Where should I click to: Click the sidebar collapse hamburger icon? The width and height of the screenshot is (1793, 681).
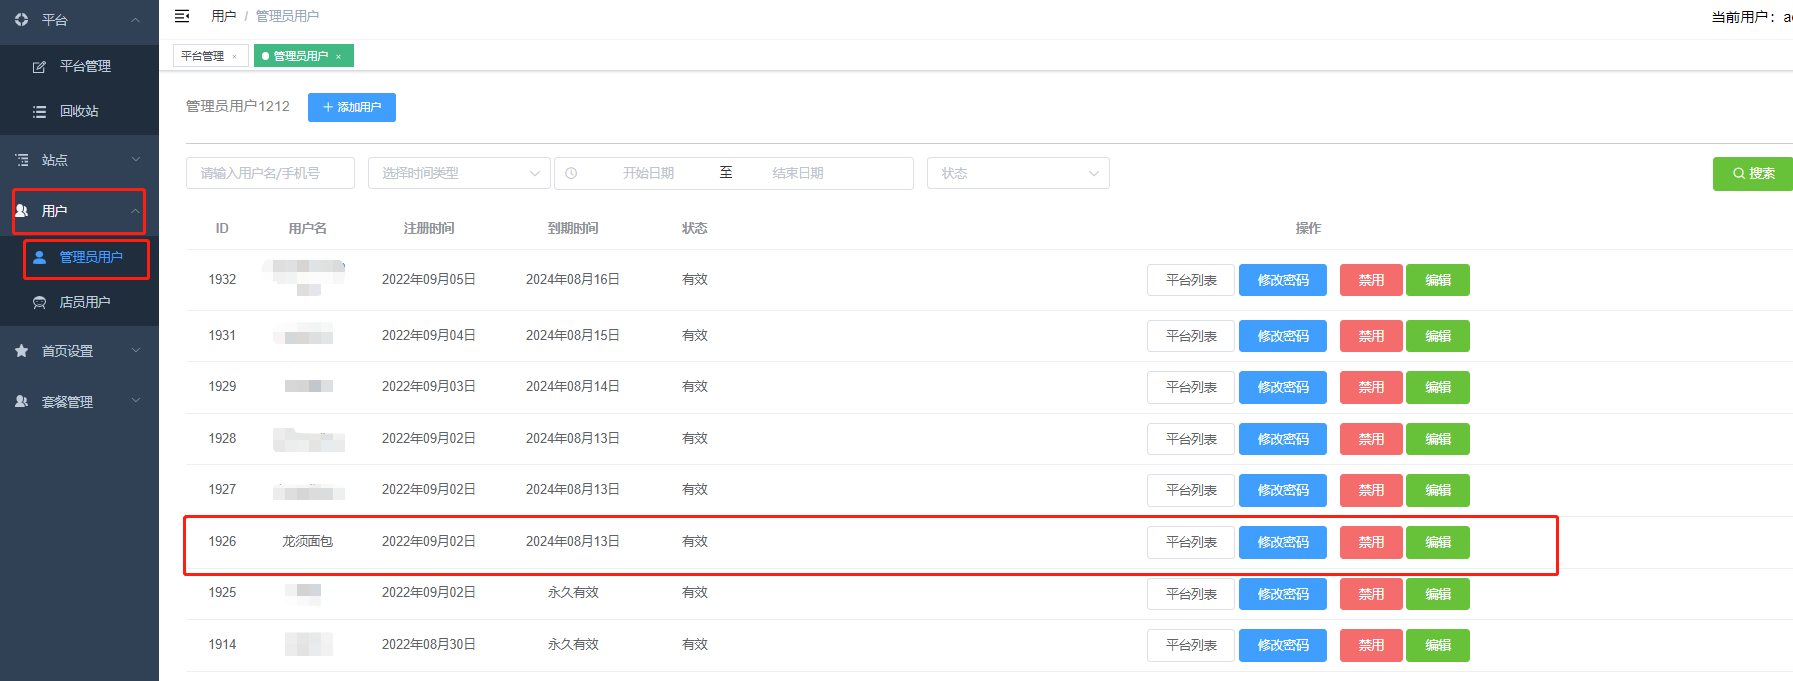pyautogui.click(x=182, y=16)
